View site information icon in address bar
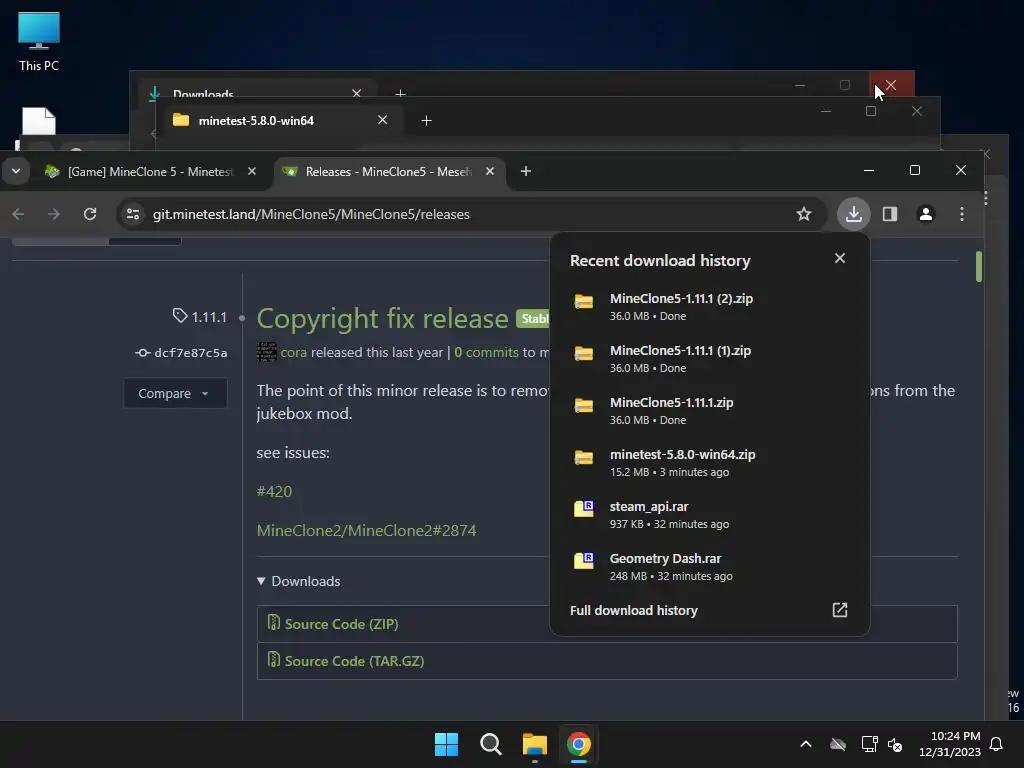 (x=133, y=214)
